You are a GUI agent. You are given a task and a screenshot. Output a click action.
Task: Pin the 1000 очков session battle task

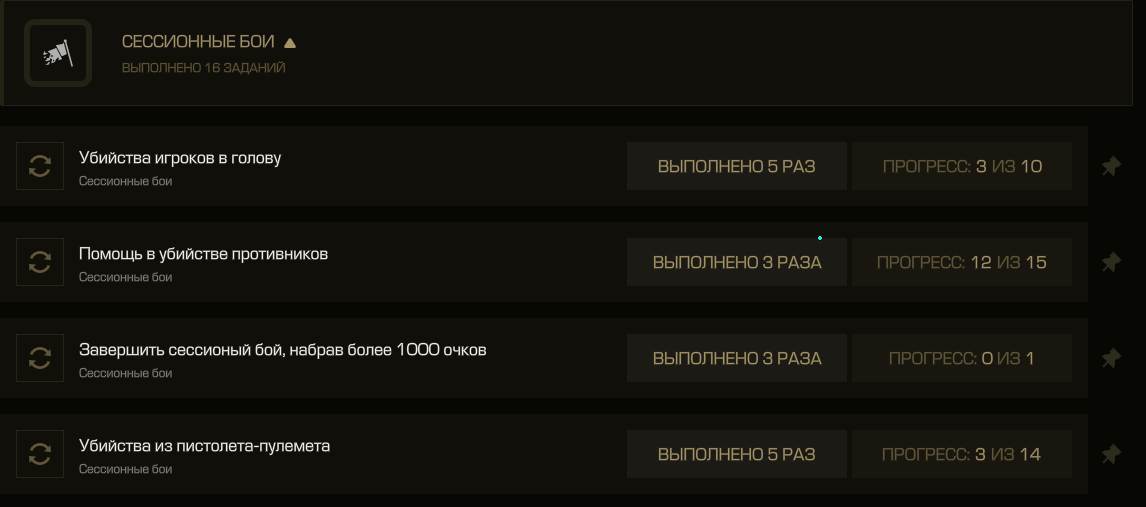[x=1111, y=359]
